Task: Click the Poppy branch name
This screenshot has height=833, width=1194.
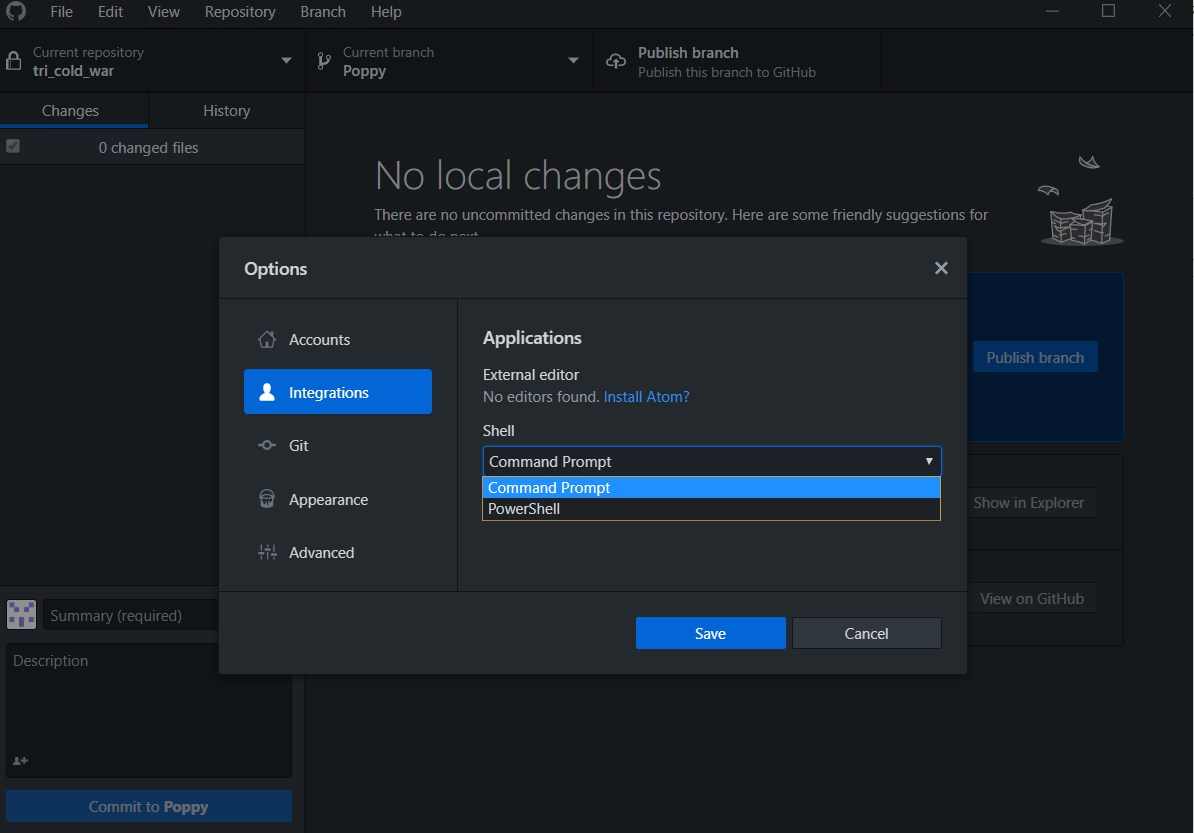Action: coord(364,71)
